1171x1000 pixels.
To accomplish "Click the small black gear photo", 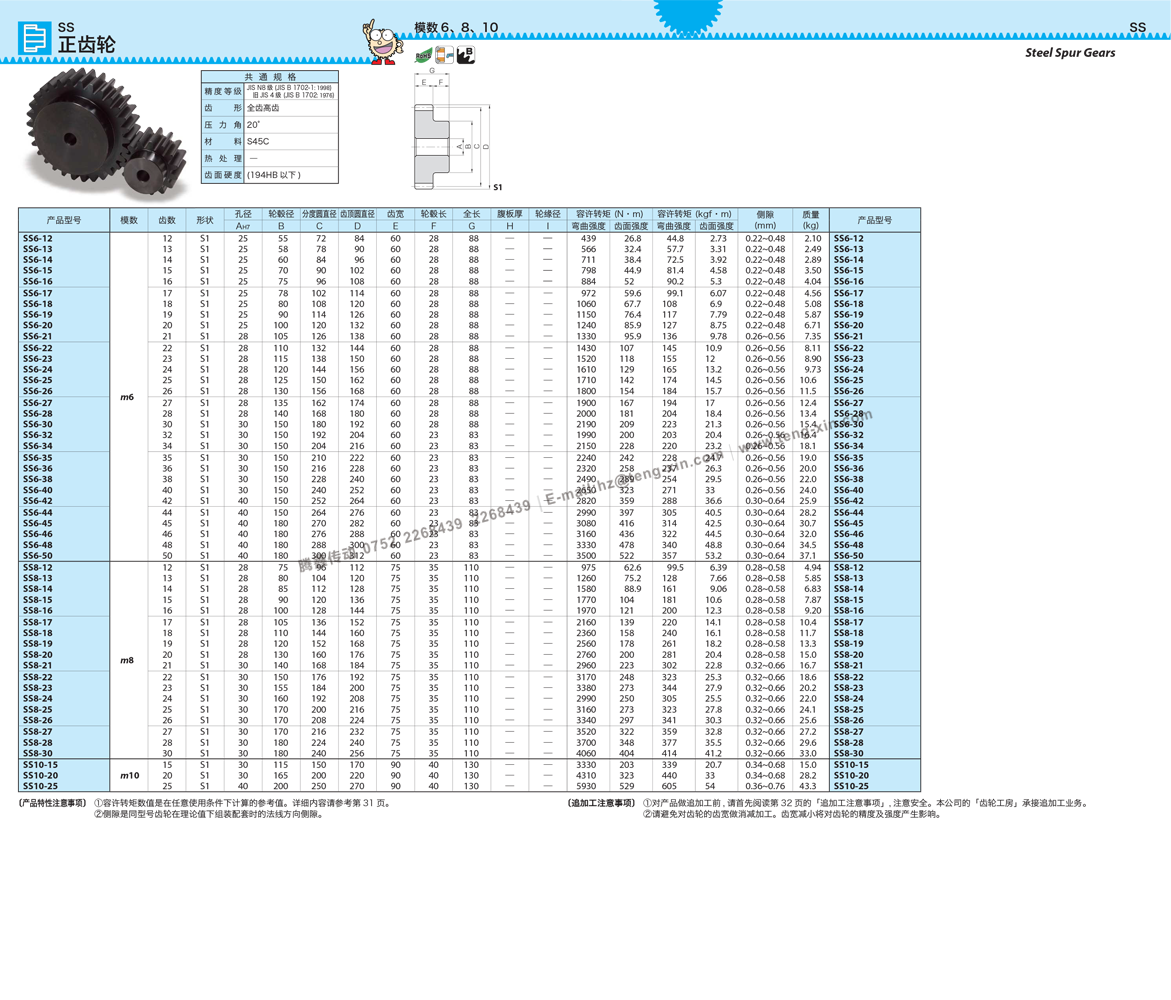I will click(x=155, y=168).
